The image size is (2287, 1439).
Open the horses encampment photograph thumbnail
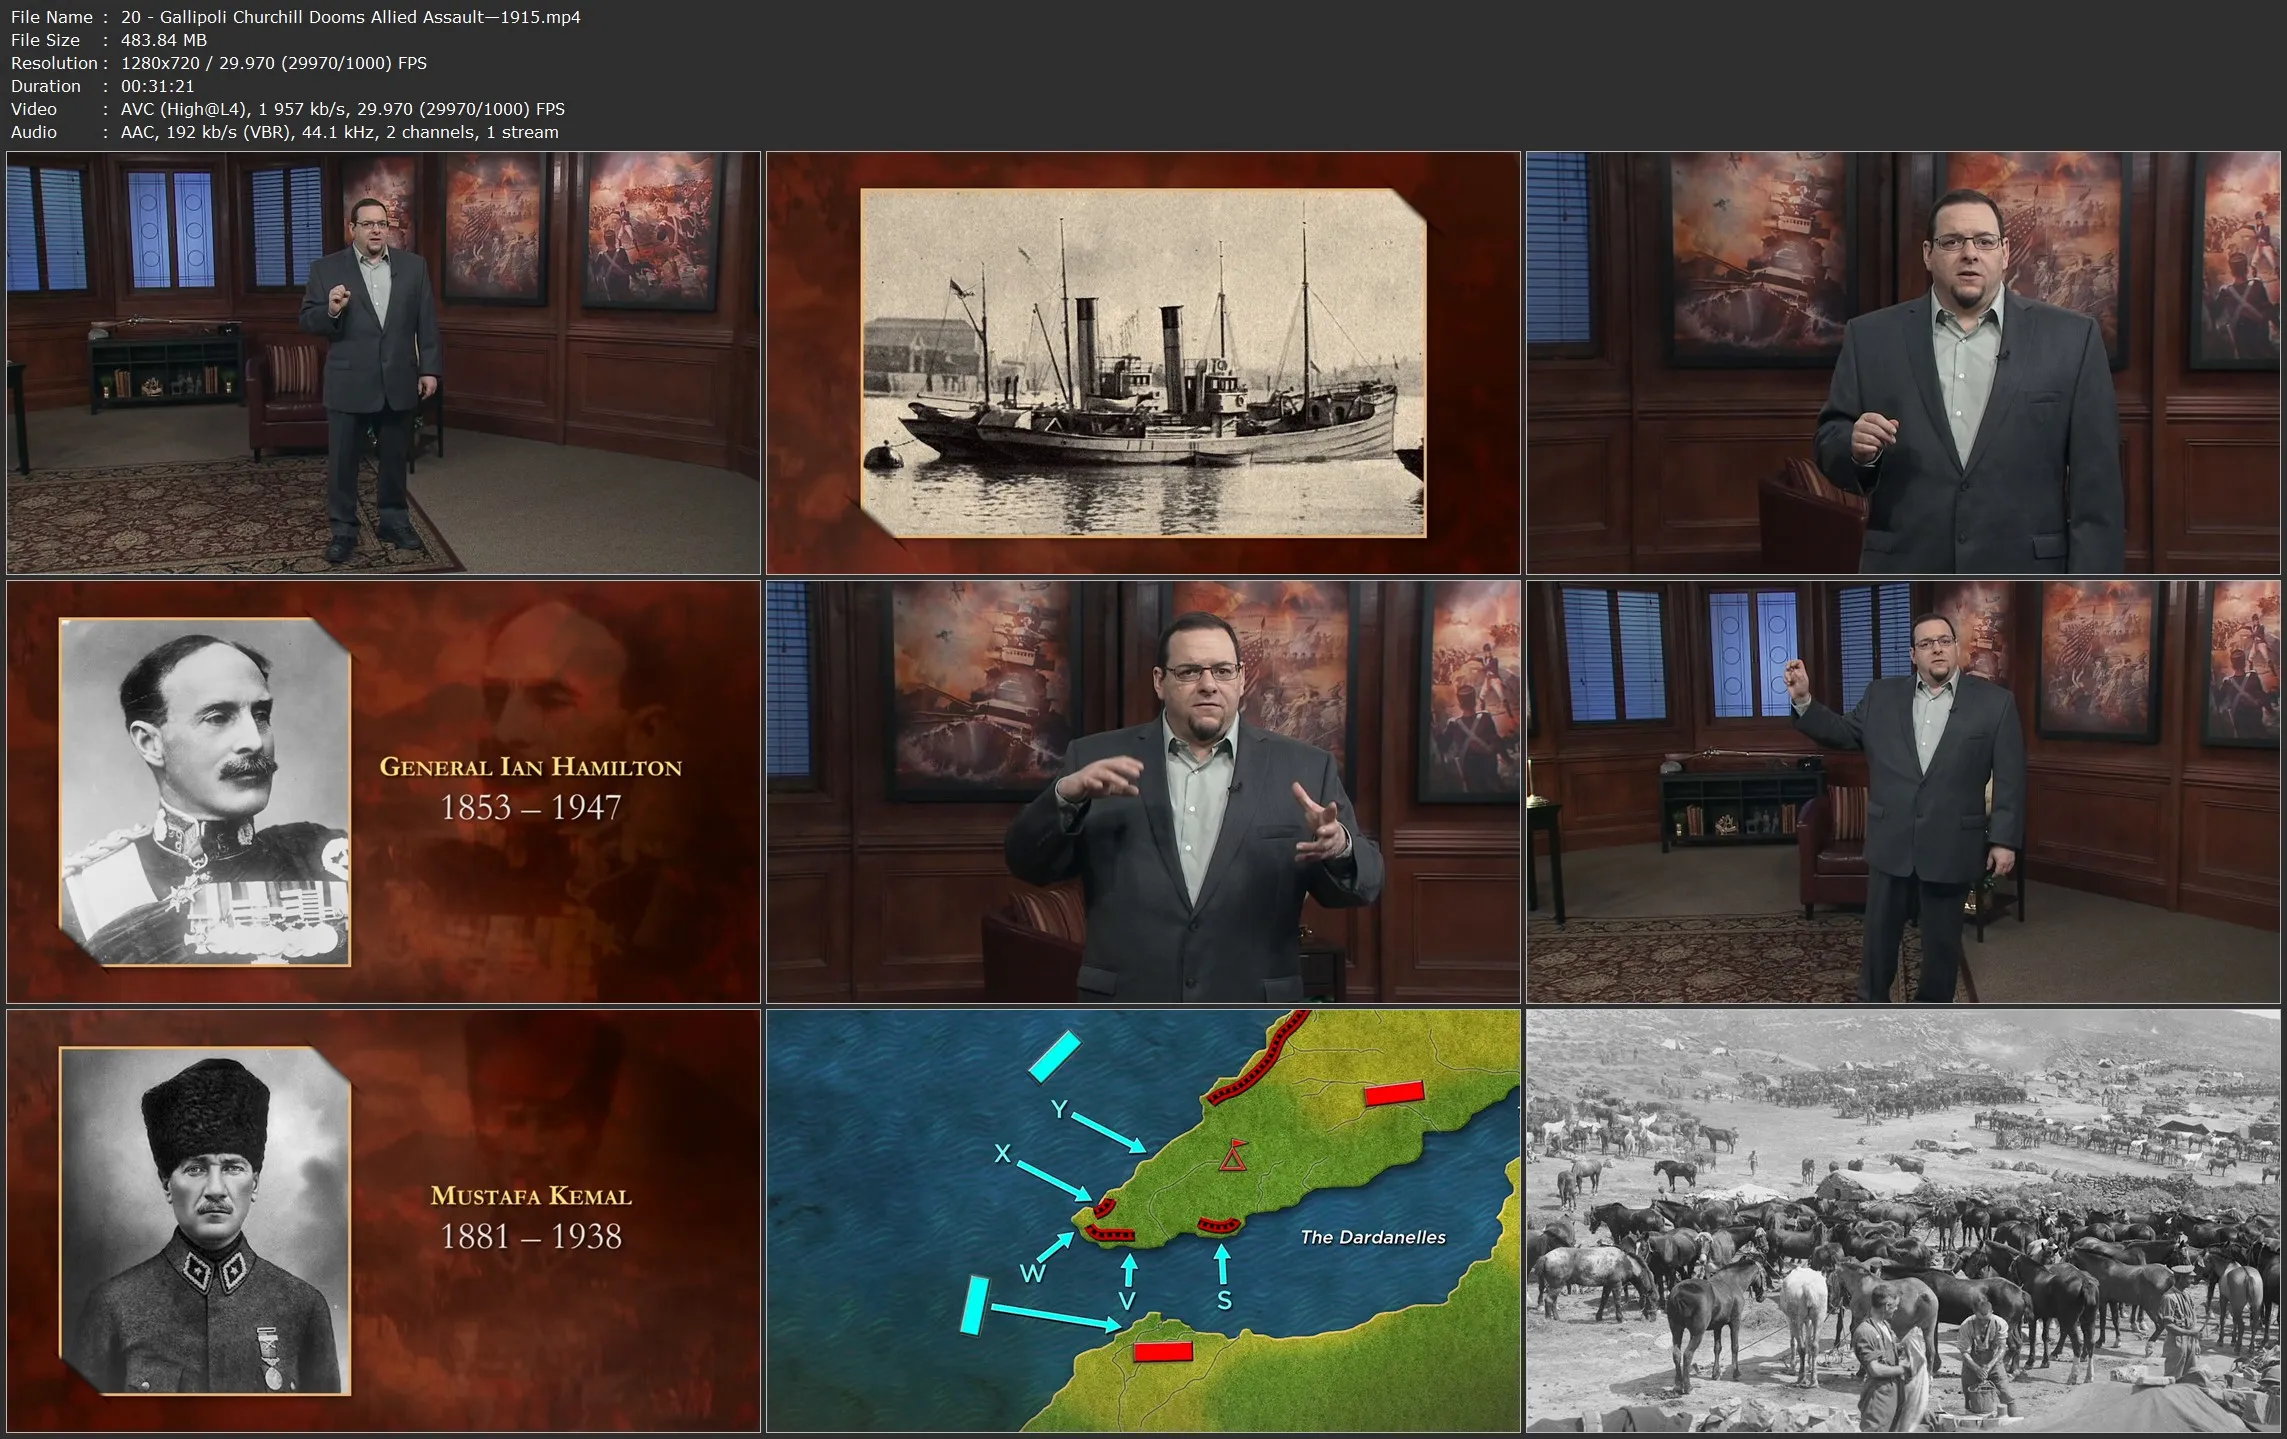(1903, 1221)
